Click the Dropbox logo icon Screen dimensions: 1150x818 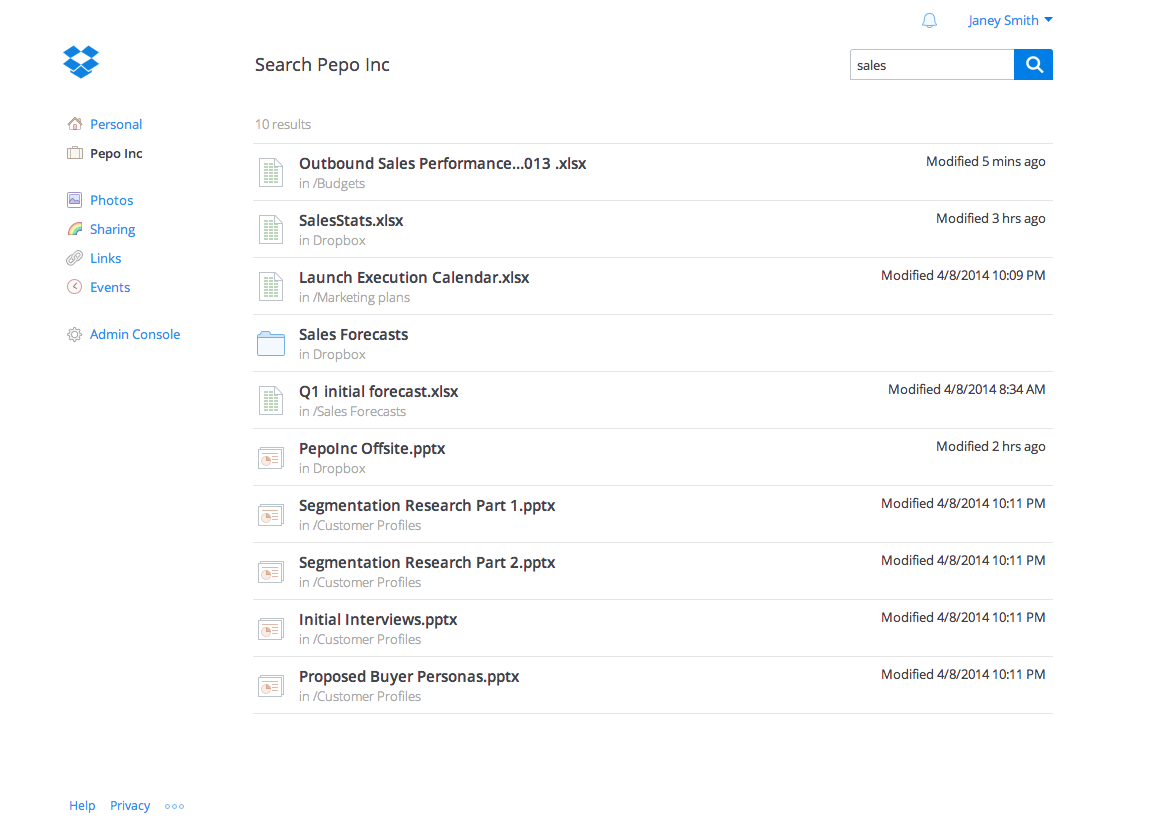click(81, 62)
